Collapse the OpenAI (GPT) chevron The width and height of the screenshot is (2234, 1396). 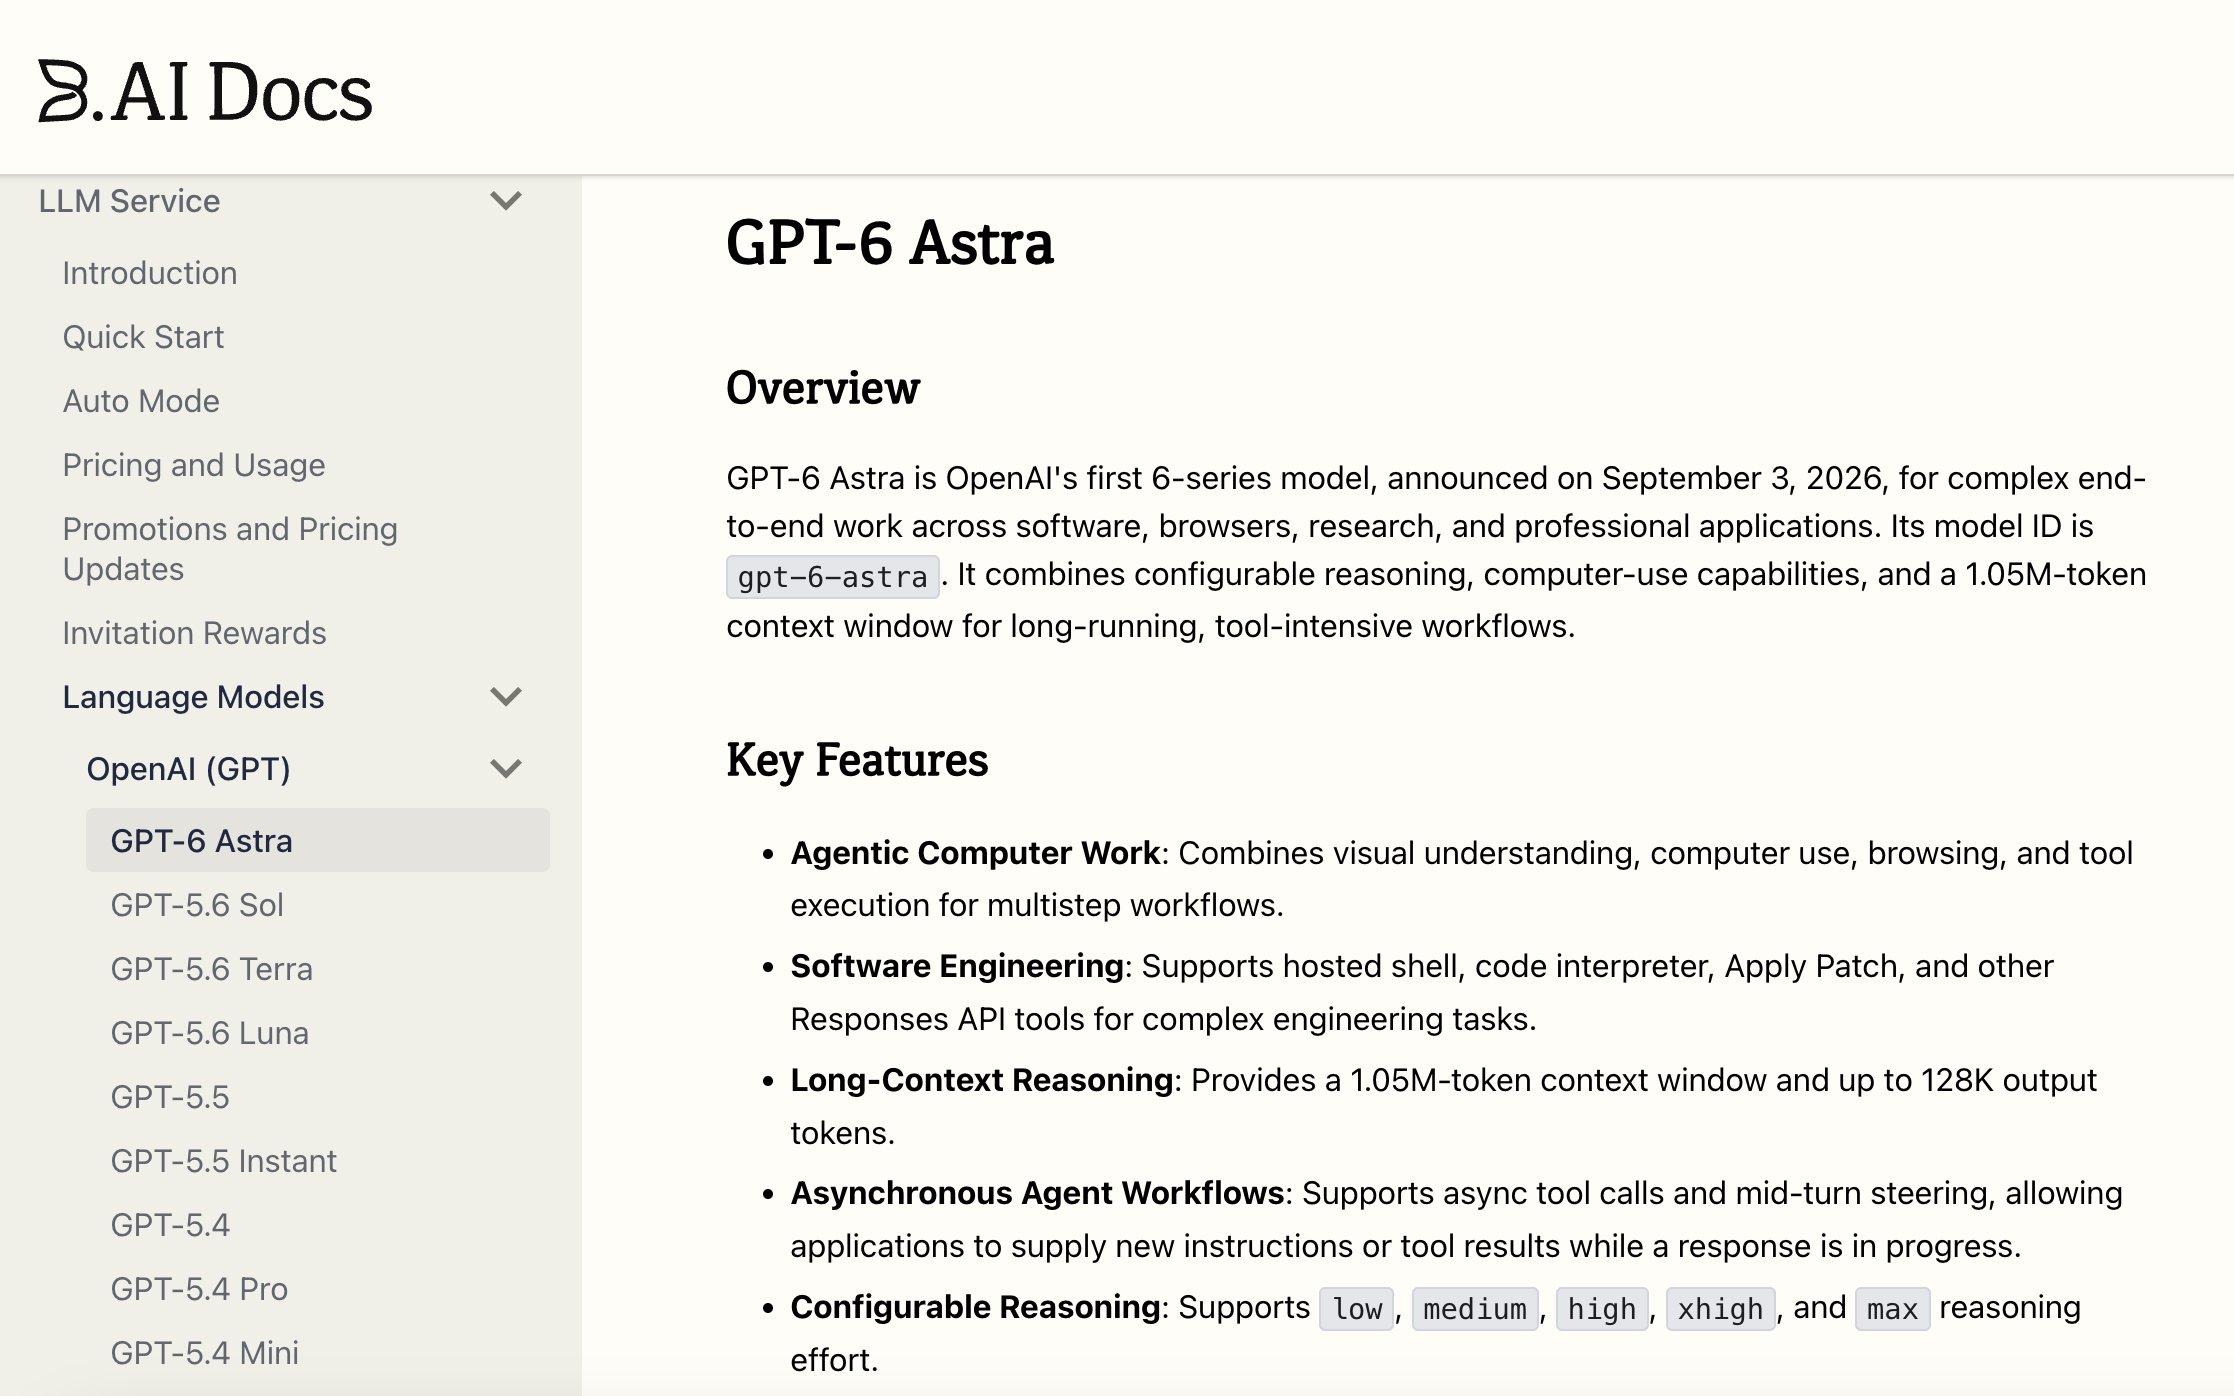(506, 769)
